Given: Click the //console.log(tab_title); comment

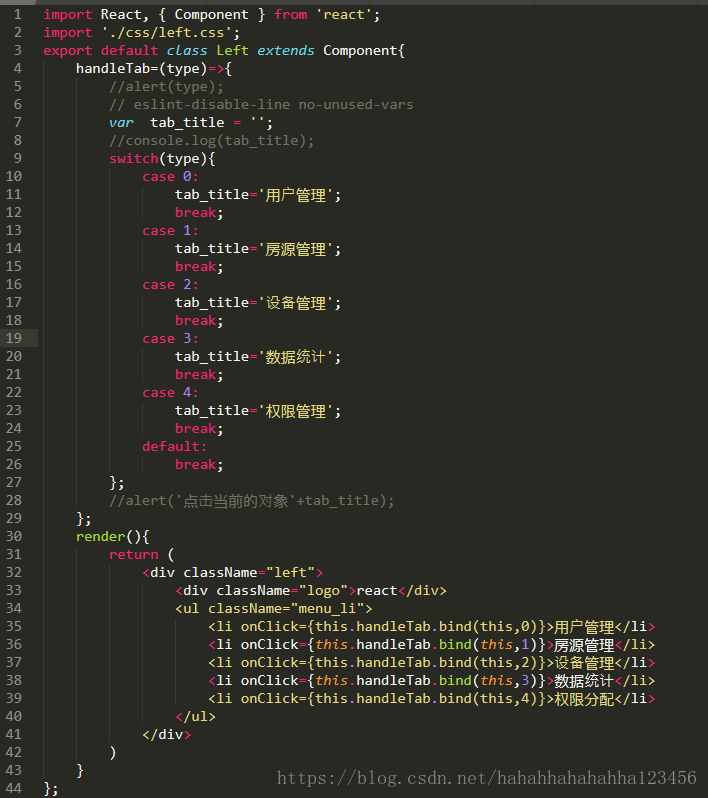Looking at the screenshot, I should pos(211,140).
